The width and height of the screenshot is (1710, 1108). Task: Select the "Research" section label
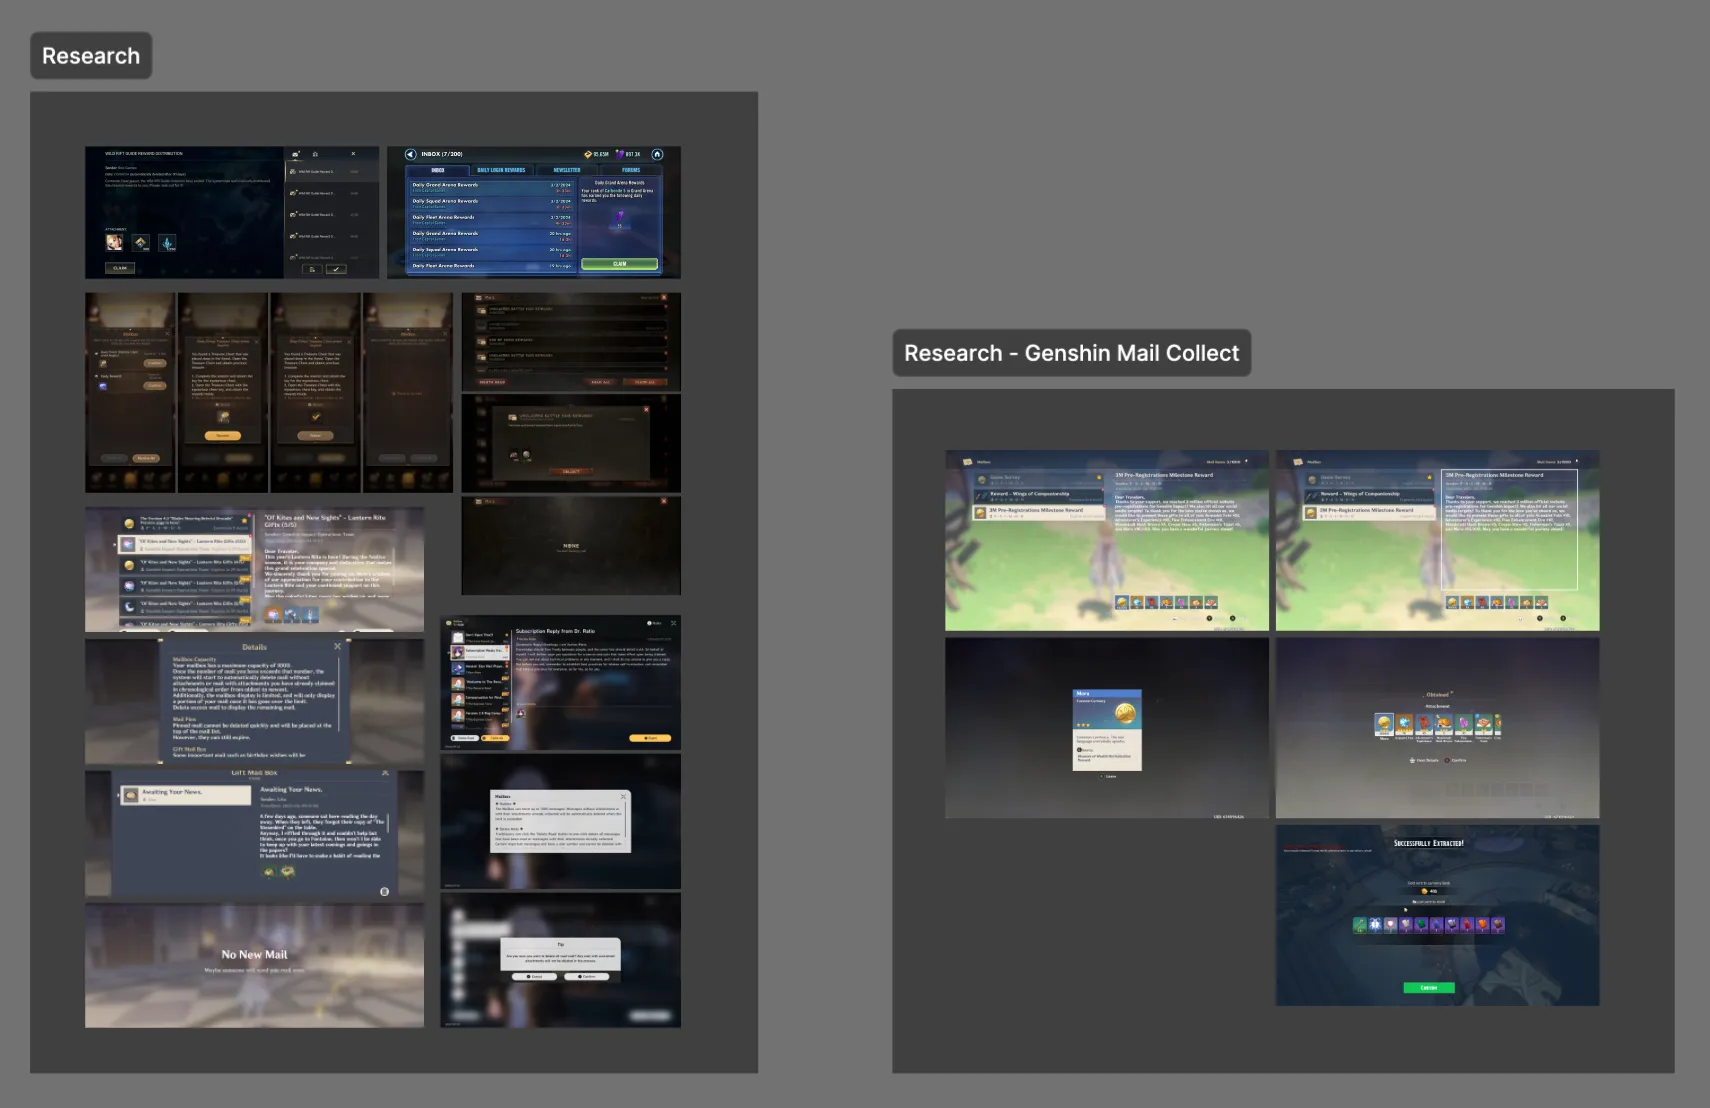pos(91,56)
